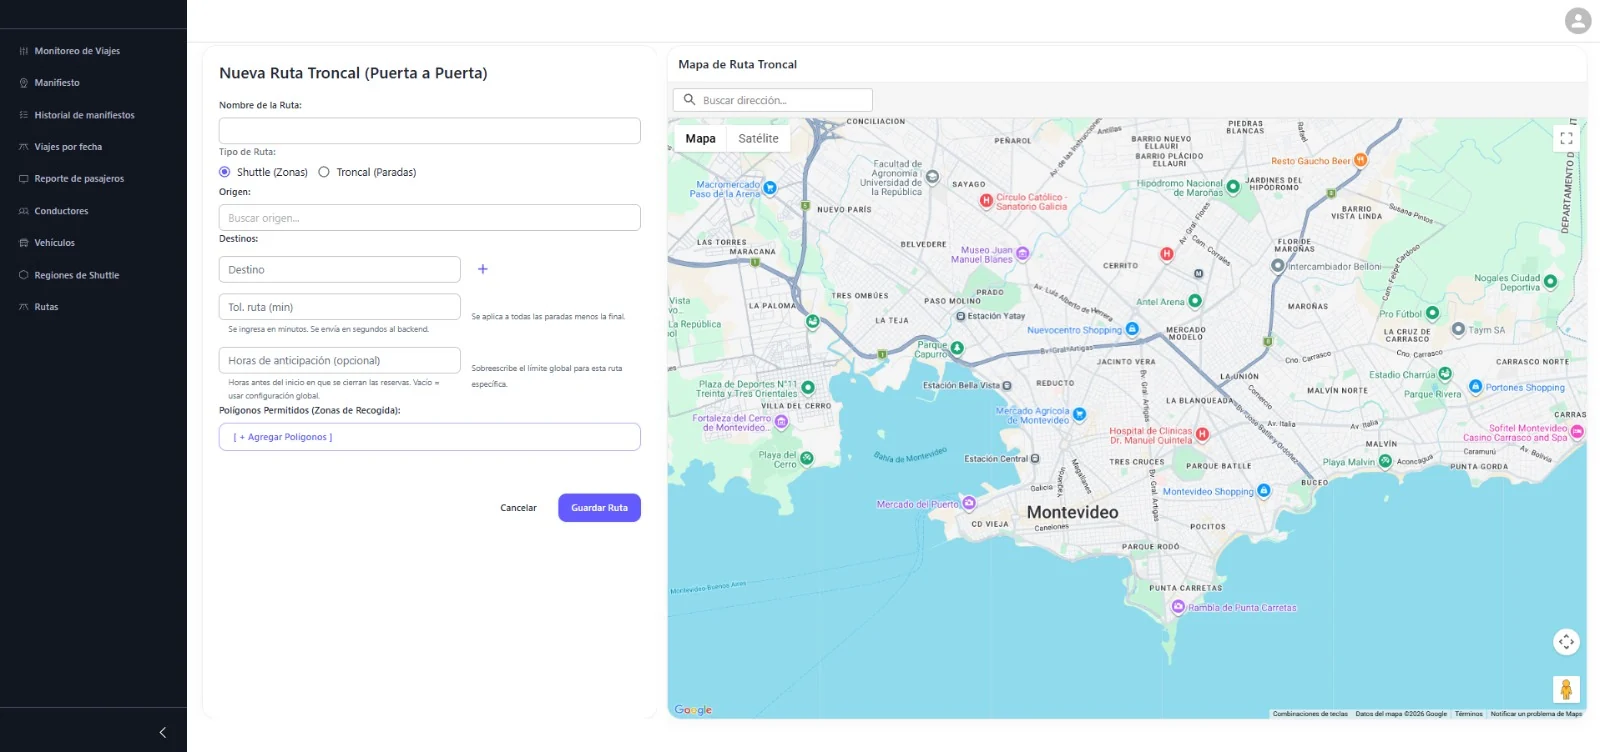The width and height of the screenshot is (1600, 752).
Task: Click Rambla de Punta Carretas marker
Action: point(1178,607)
